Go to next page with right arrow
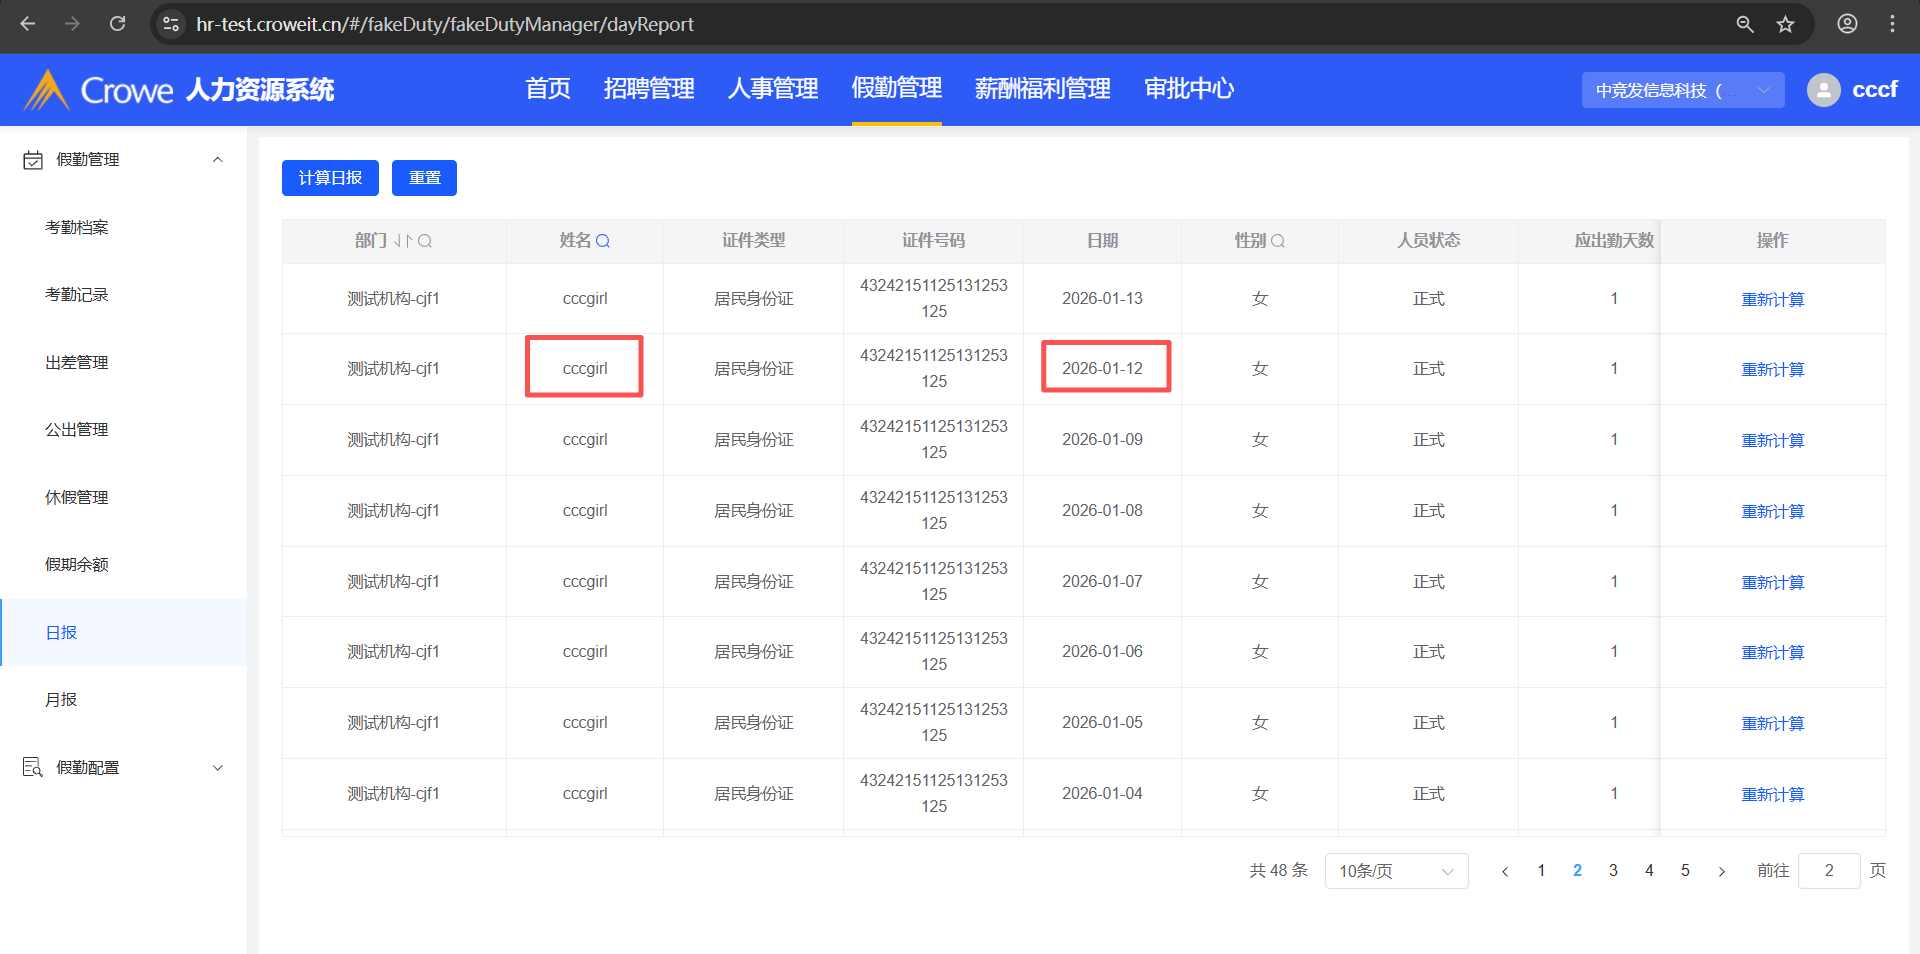The image size is (1920, 954). pyautogui.click(x=1721, y=871)
